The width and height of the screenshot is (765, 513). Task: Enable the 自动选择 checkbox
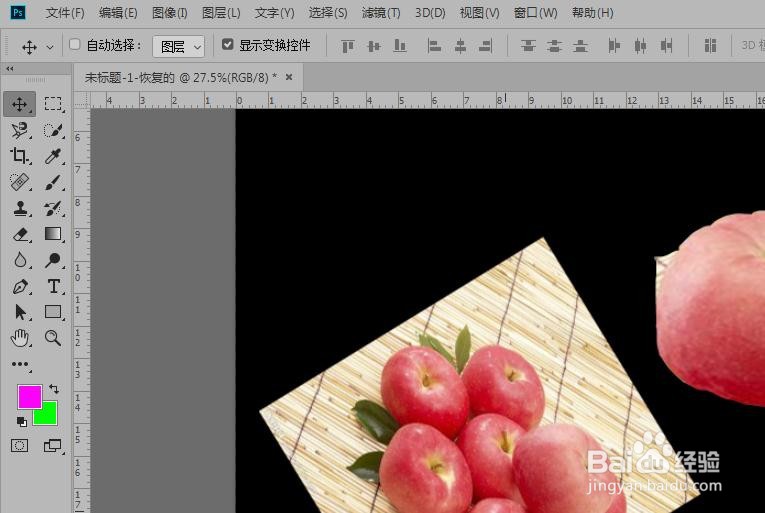(x=75, y=45)
